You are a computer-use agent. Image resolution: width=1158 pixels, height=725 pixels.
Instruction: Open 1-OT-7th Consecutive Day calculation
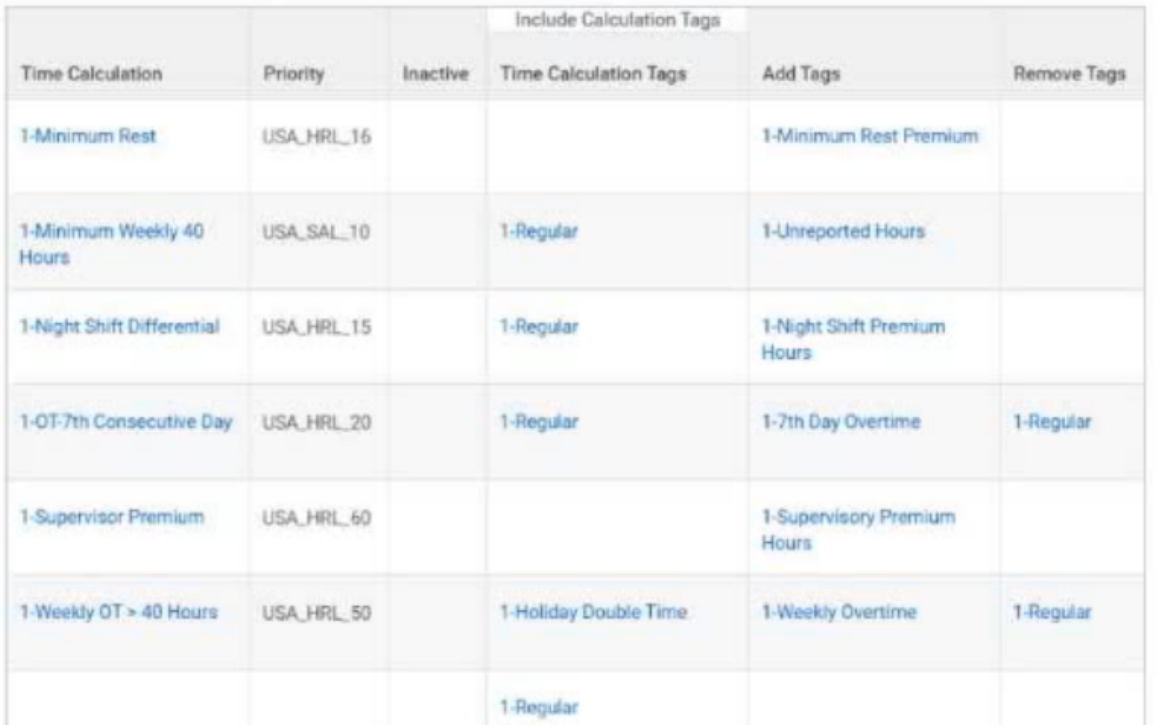coord(126,422)
